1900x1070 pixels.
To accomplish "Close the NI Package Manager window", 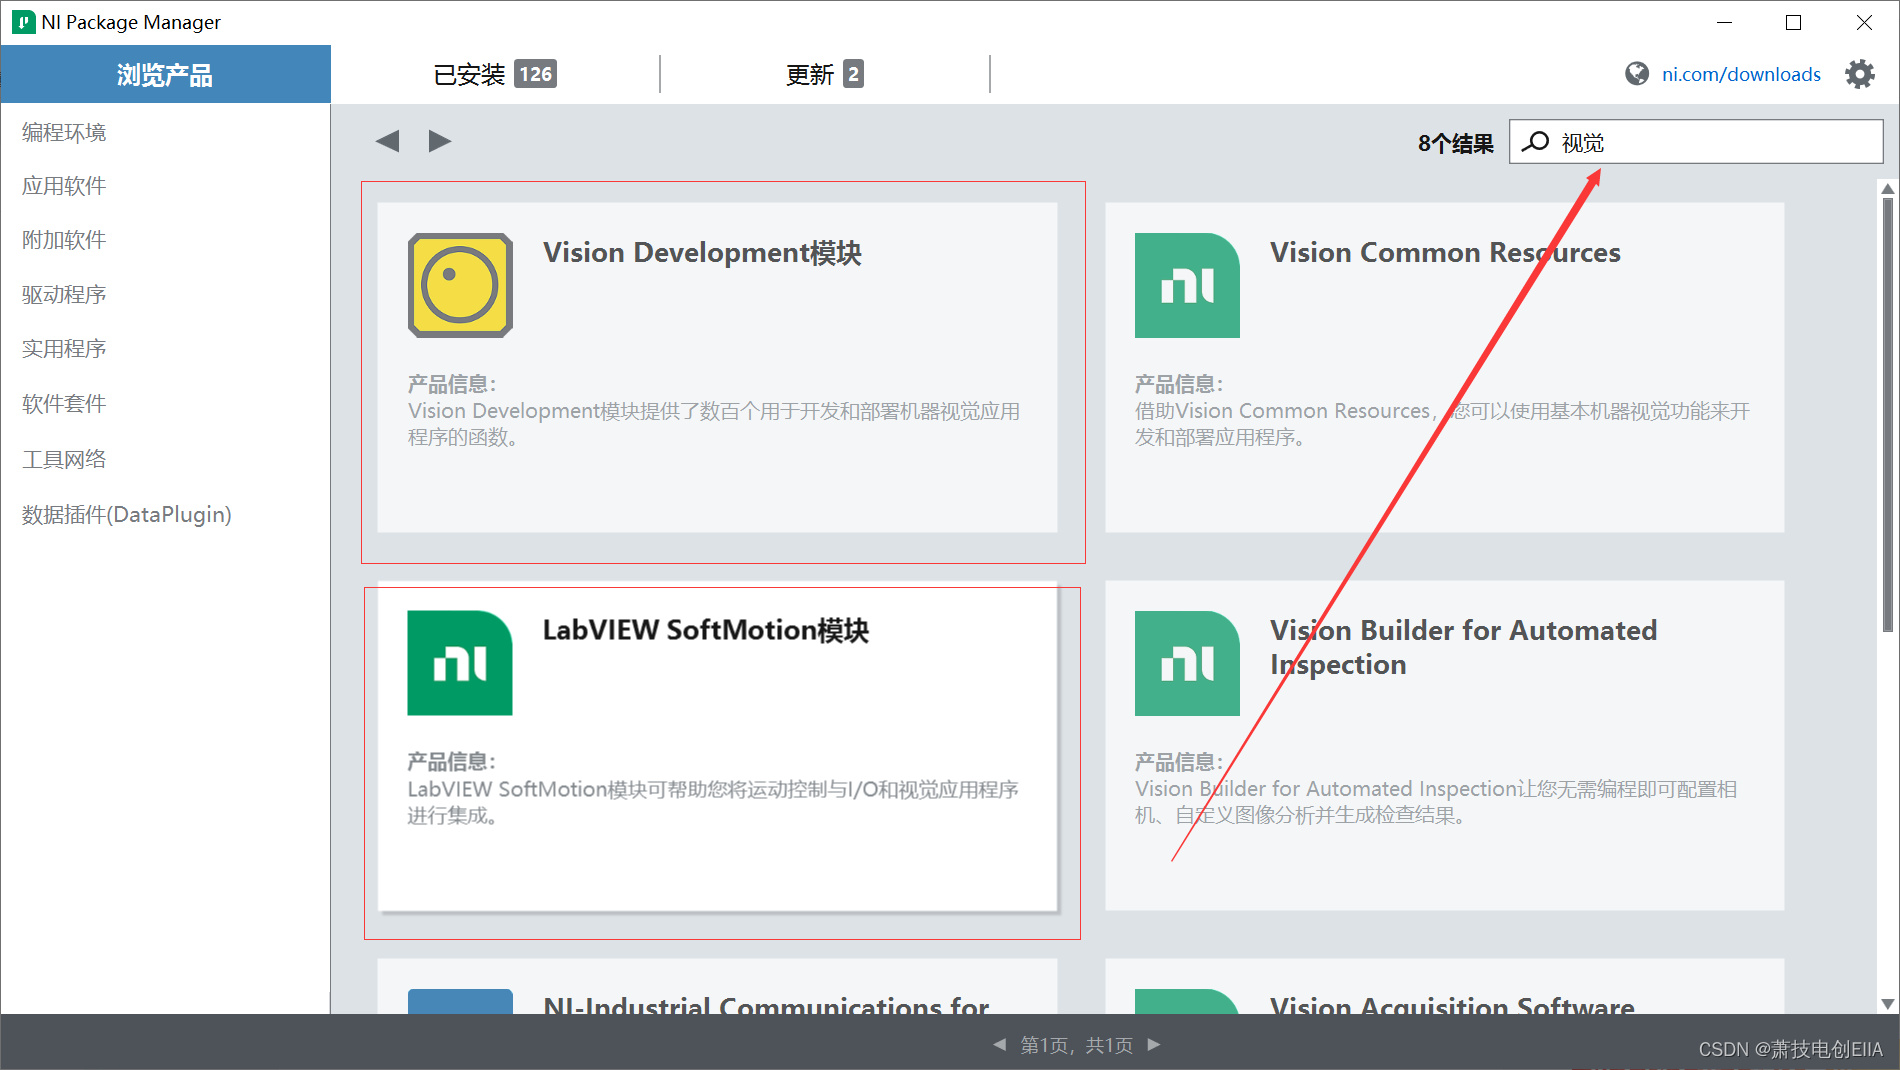I will 1864,22.
